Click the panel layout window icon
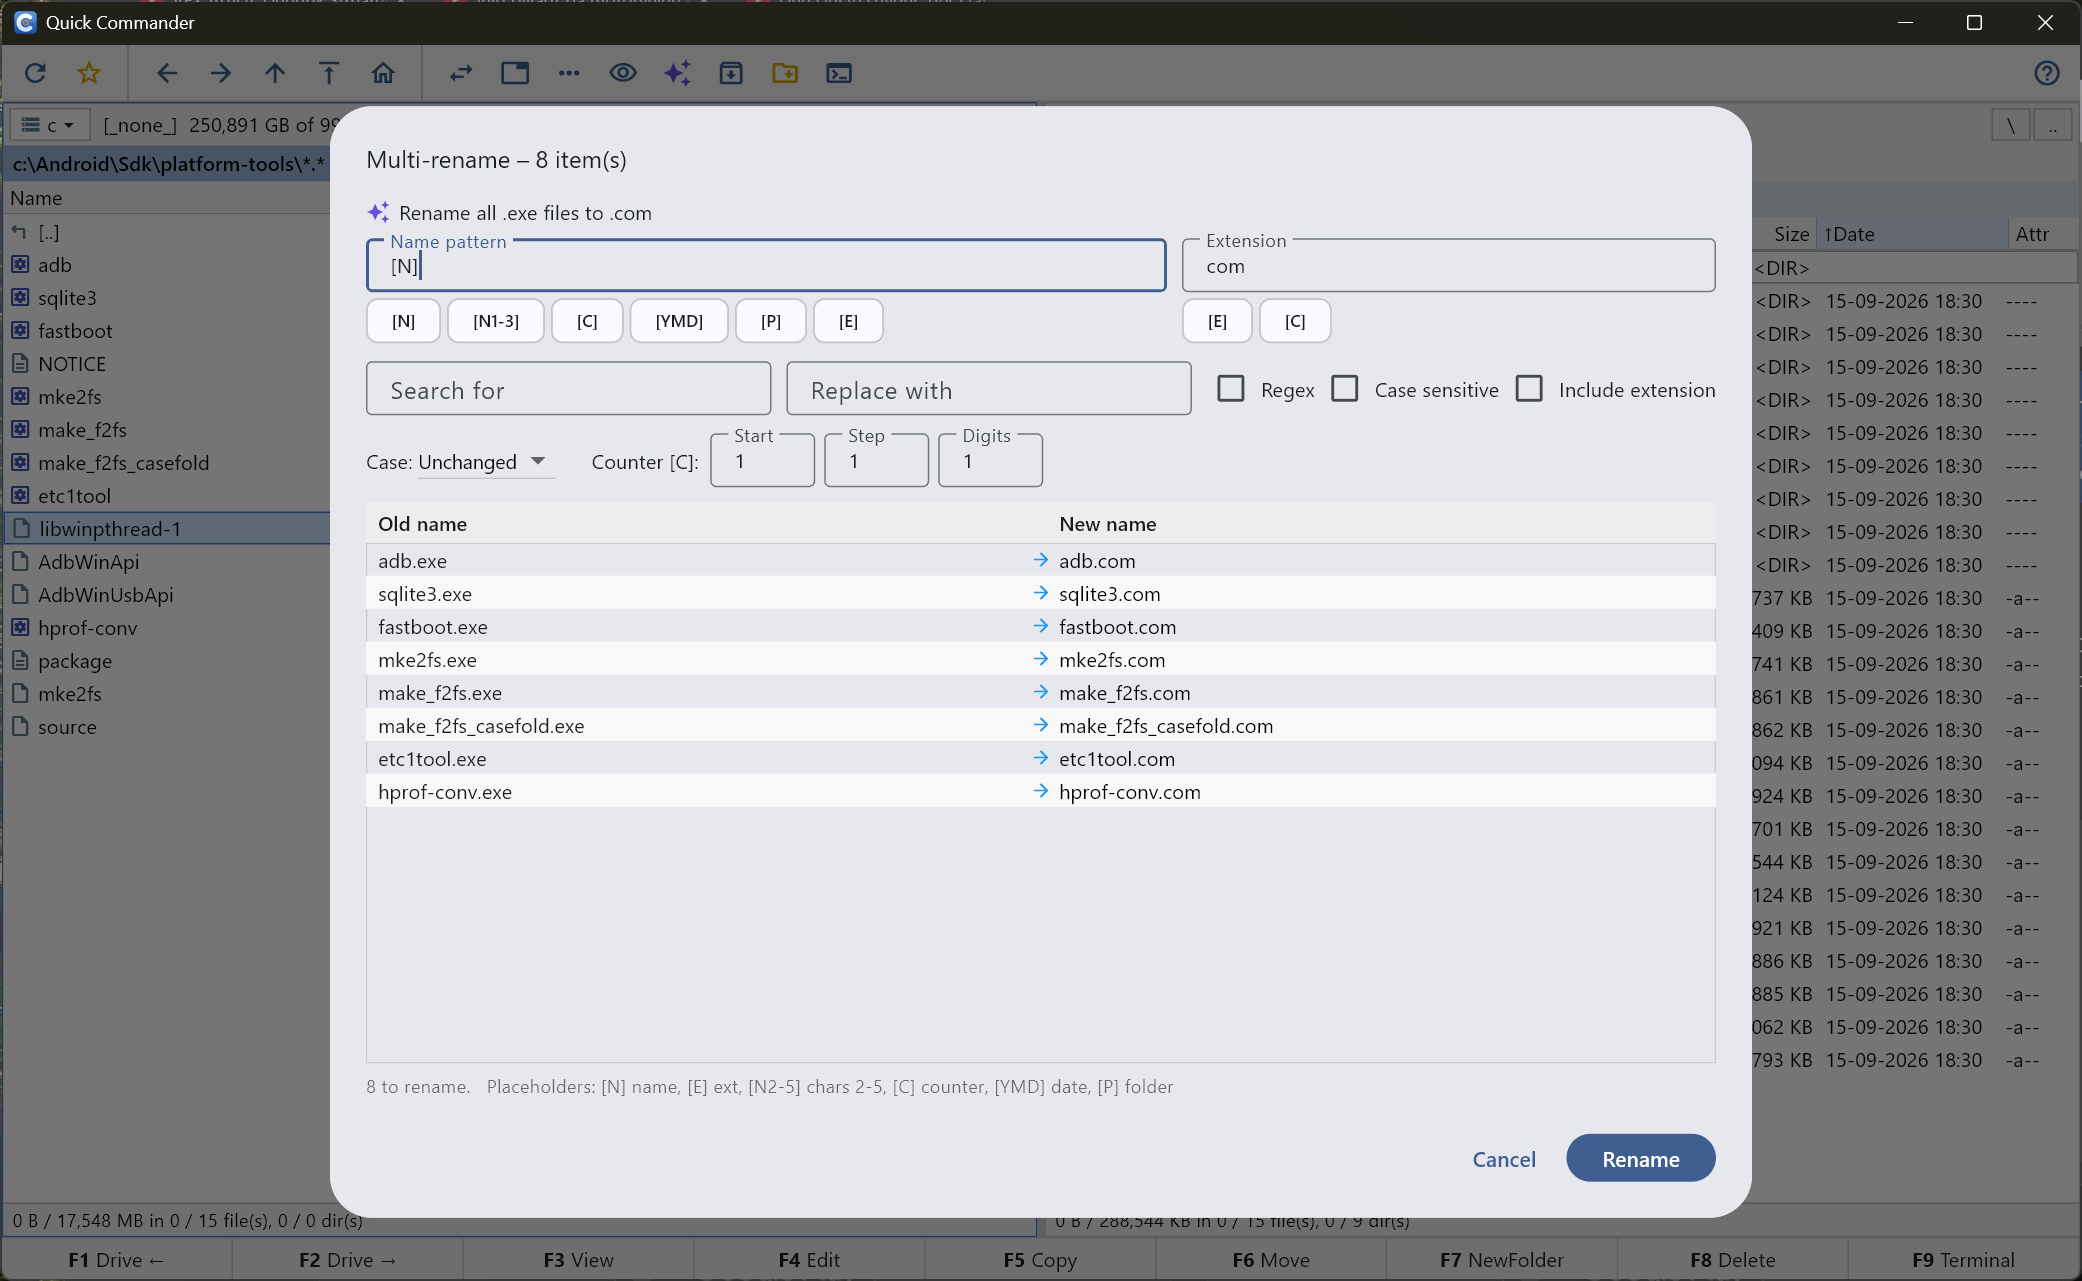This screenshot has width=2082, height=1281. 515,73
